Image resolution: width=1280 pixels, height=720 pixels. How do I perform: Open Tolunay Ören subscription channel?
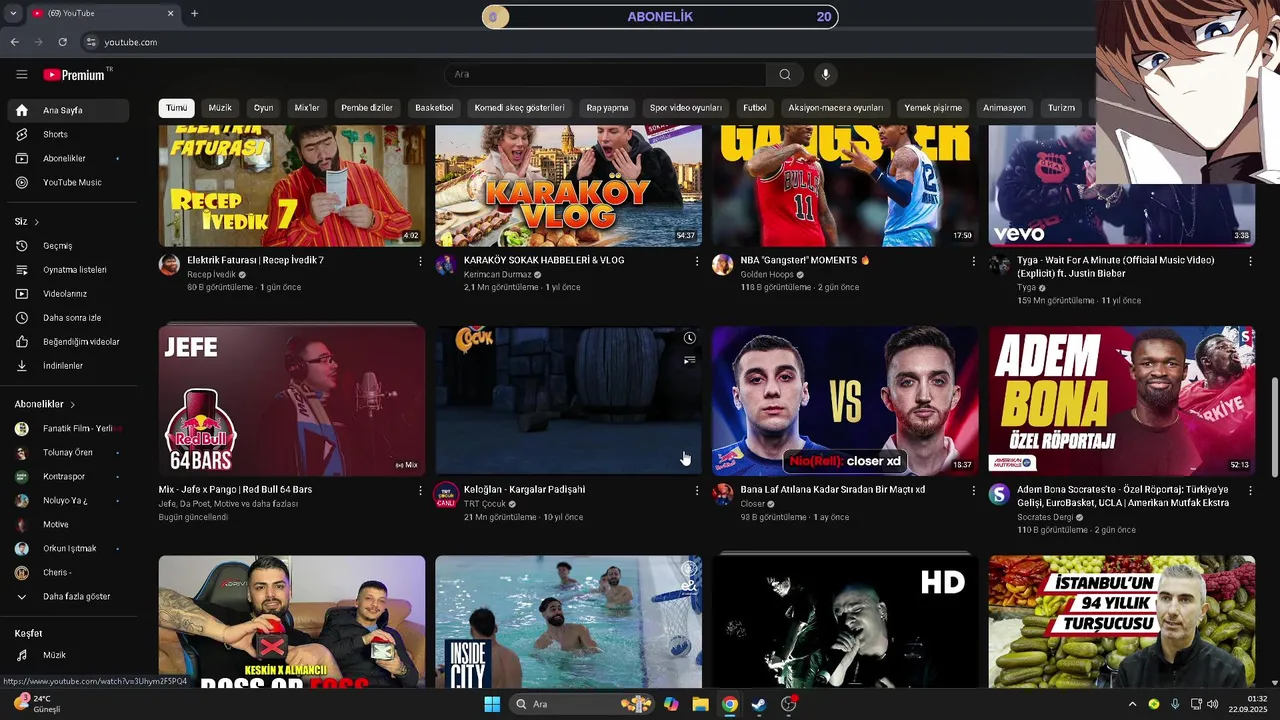69,453
